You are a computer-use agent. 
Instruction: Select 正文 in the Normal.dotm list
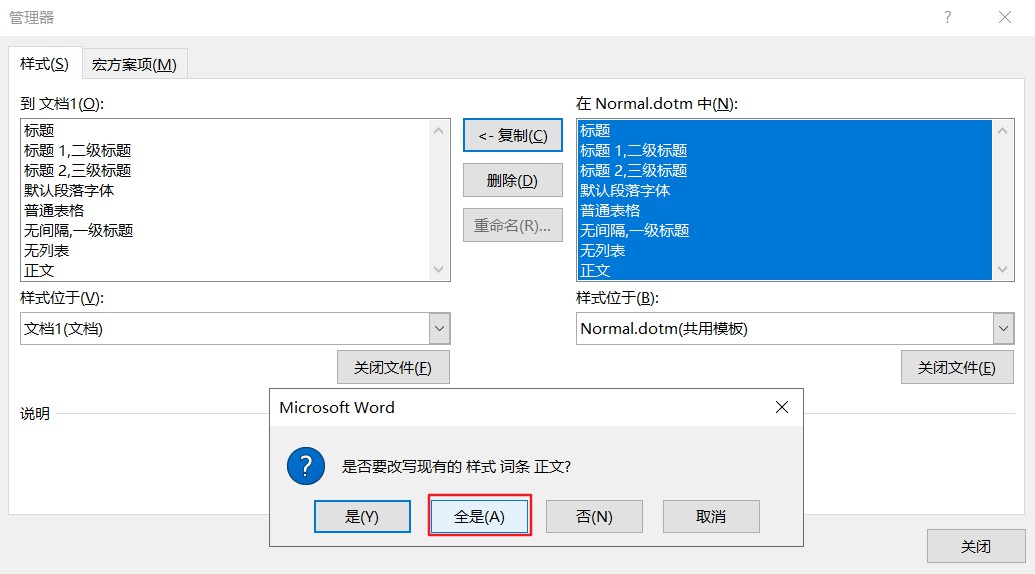pyautogui.click(x=785, y=271)
